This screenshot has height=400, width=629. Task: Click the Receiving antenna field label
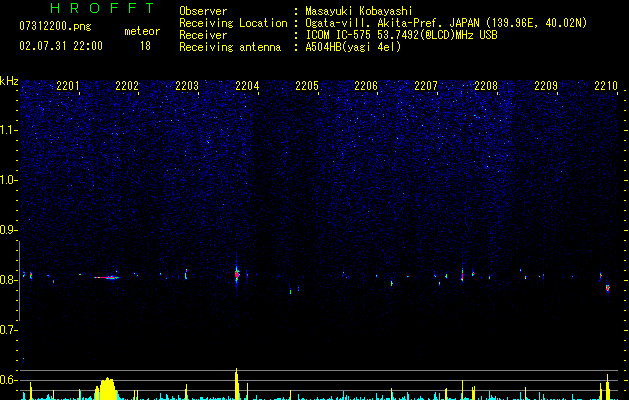point(230,47)
